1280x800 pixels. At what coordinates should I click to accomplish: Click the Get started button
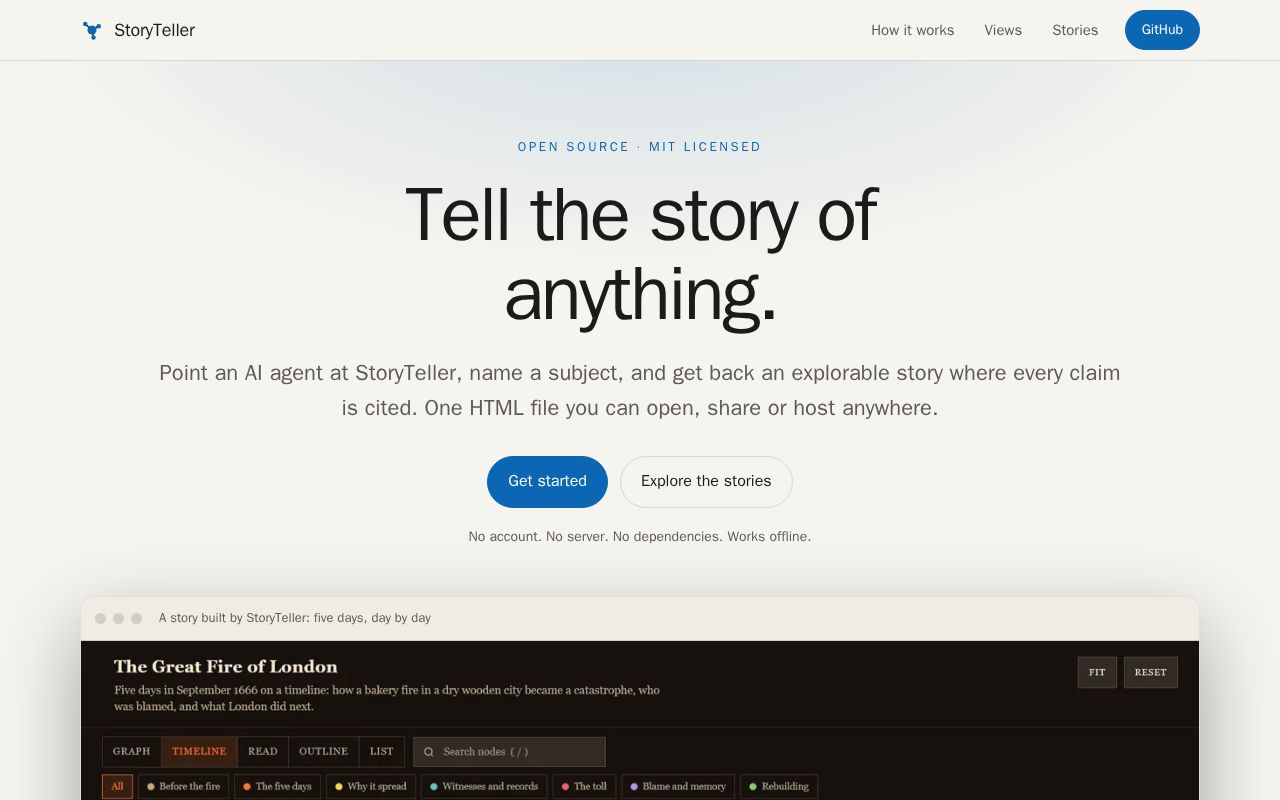[547, 481]
